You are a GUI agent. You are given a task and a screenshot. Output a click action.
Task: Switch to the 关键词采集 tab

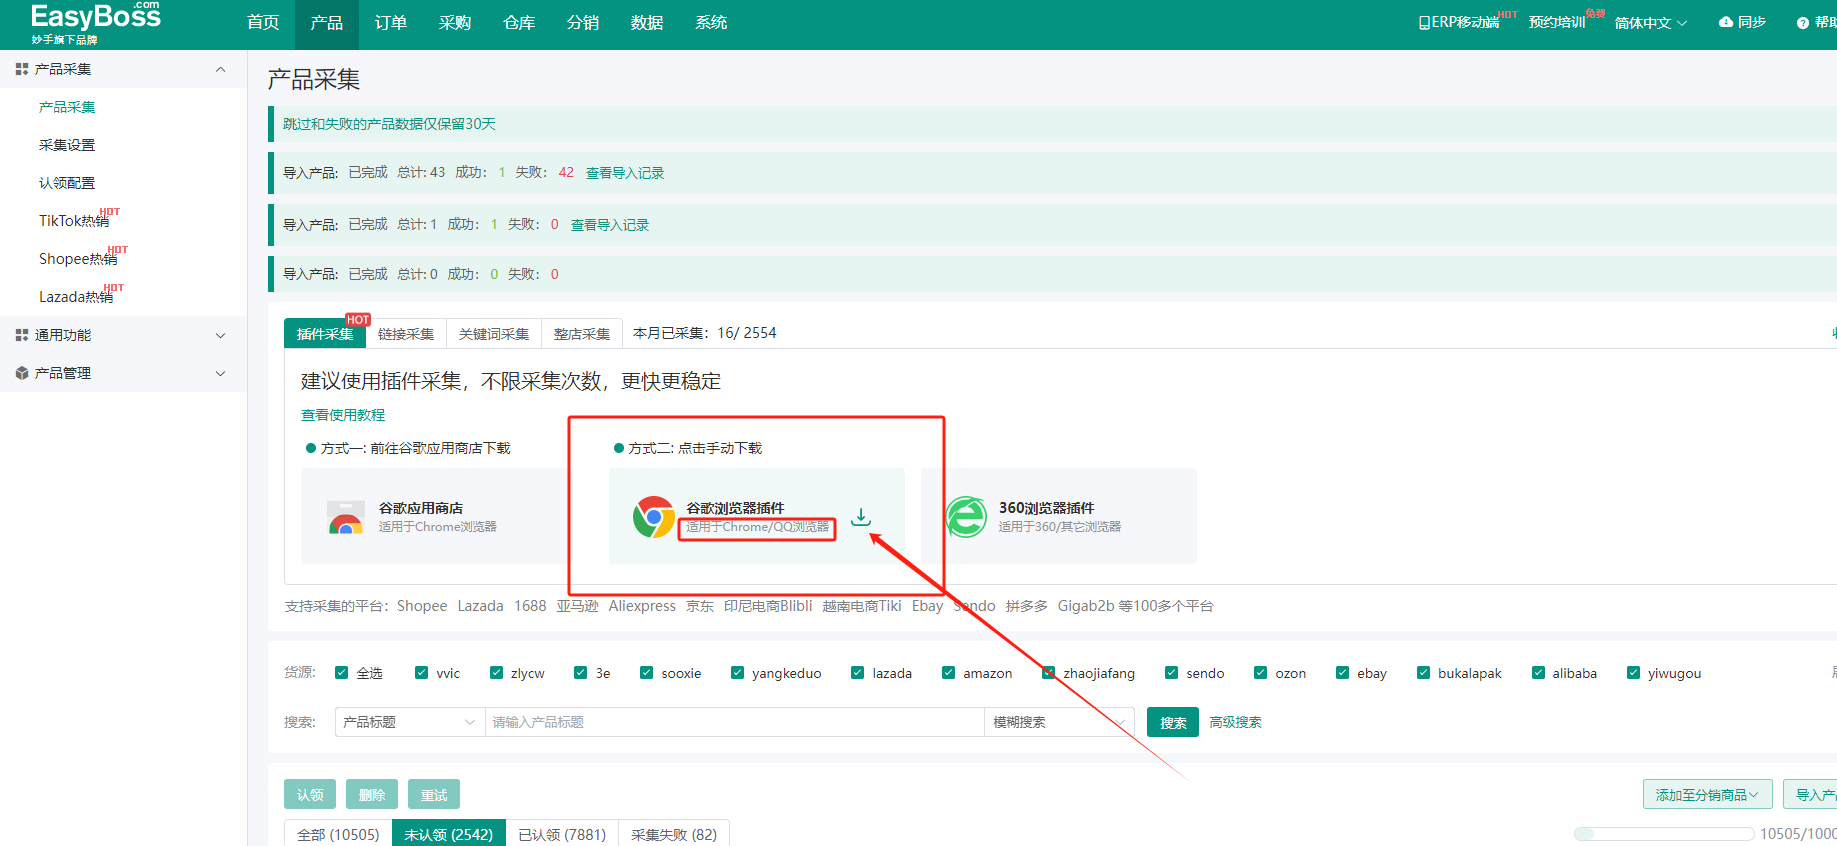[x=494, y=334]
